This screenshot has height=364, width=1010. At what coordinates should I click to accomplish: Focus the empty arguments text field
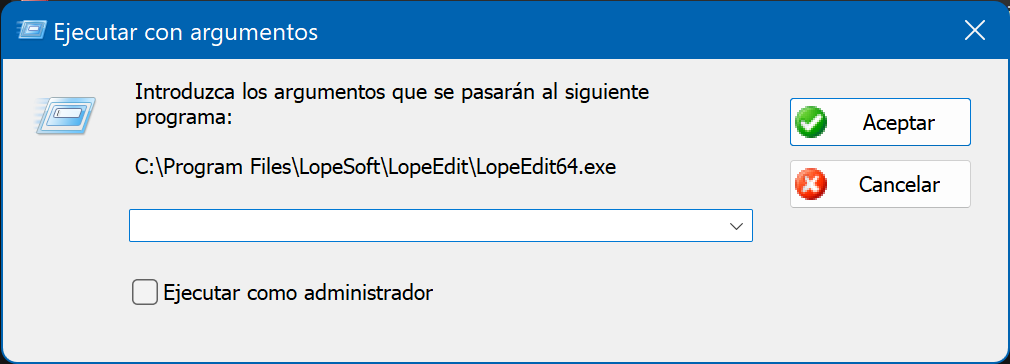point(426,225)
